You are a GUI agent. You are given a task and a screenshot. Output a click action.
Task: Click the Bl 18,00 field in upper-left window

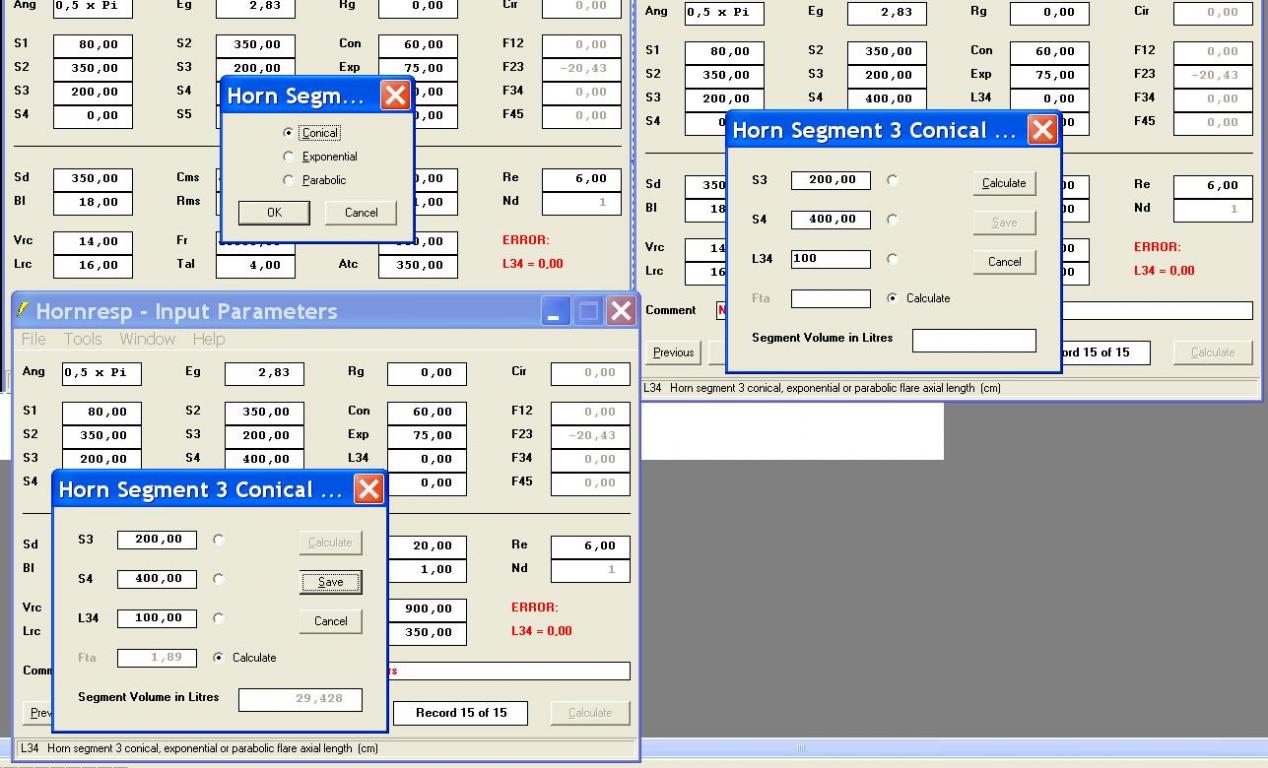pos(93,202)
